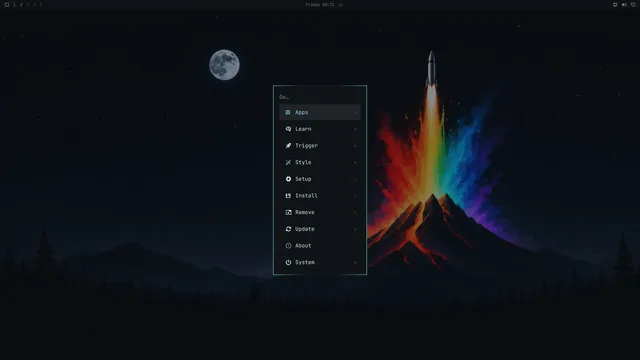Click the Style brush icon

(x=288, y=162)
